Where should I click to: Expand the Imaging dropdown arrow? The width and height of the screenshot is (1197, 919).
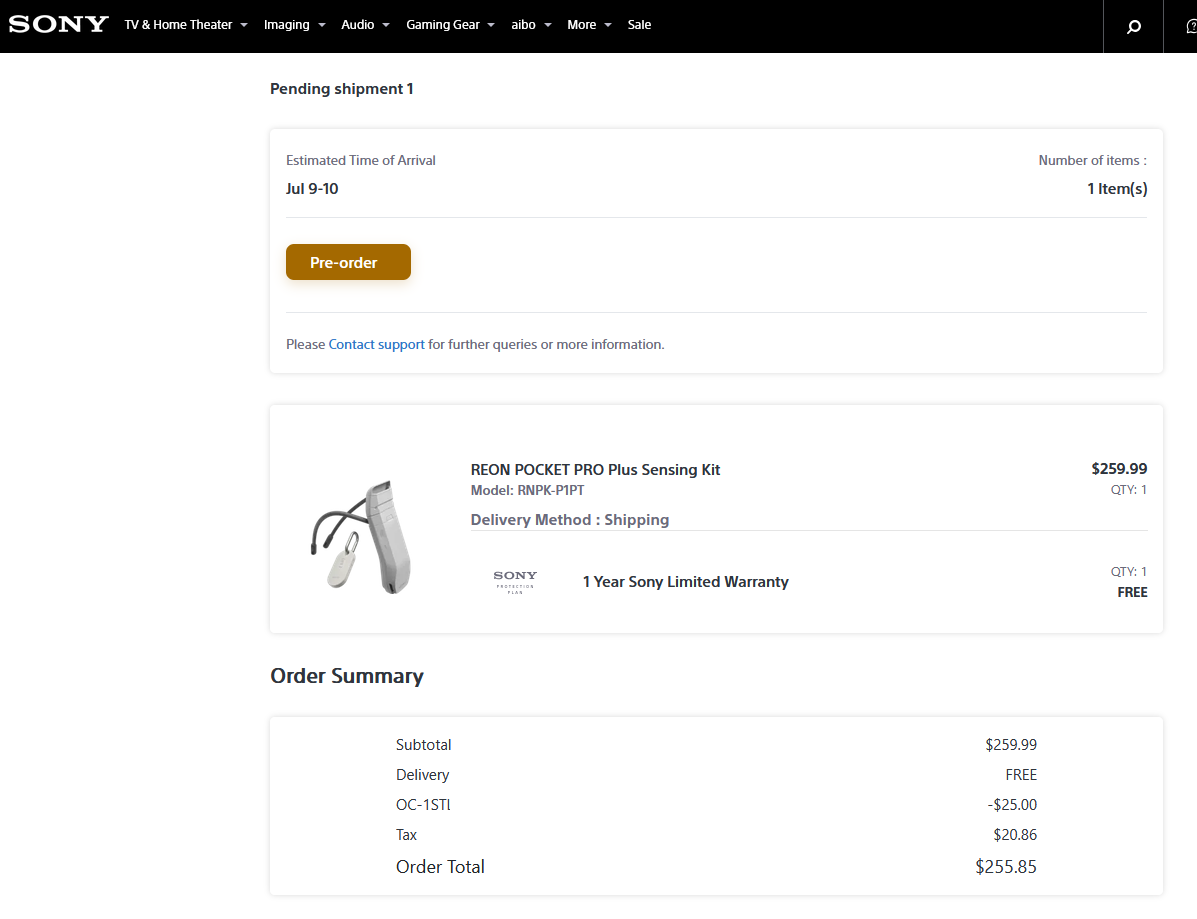[x=322, y=25]
